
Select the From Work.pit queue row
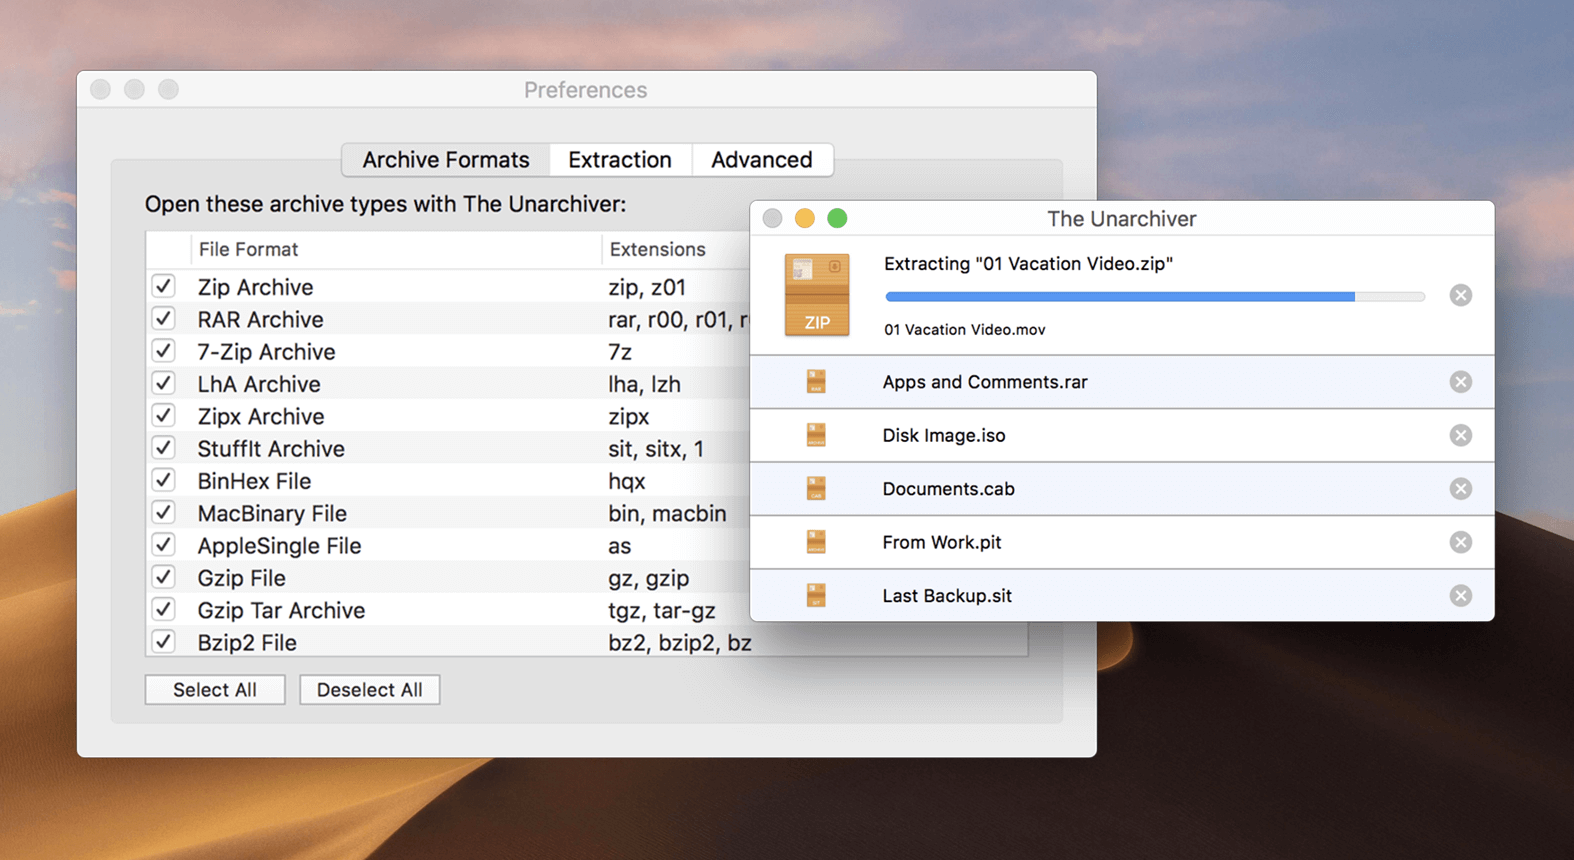(1122, 542)
